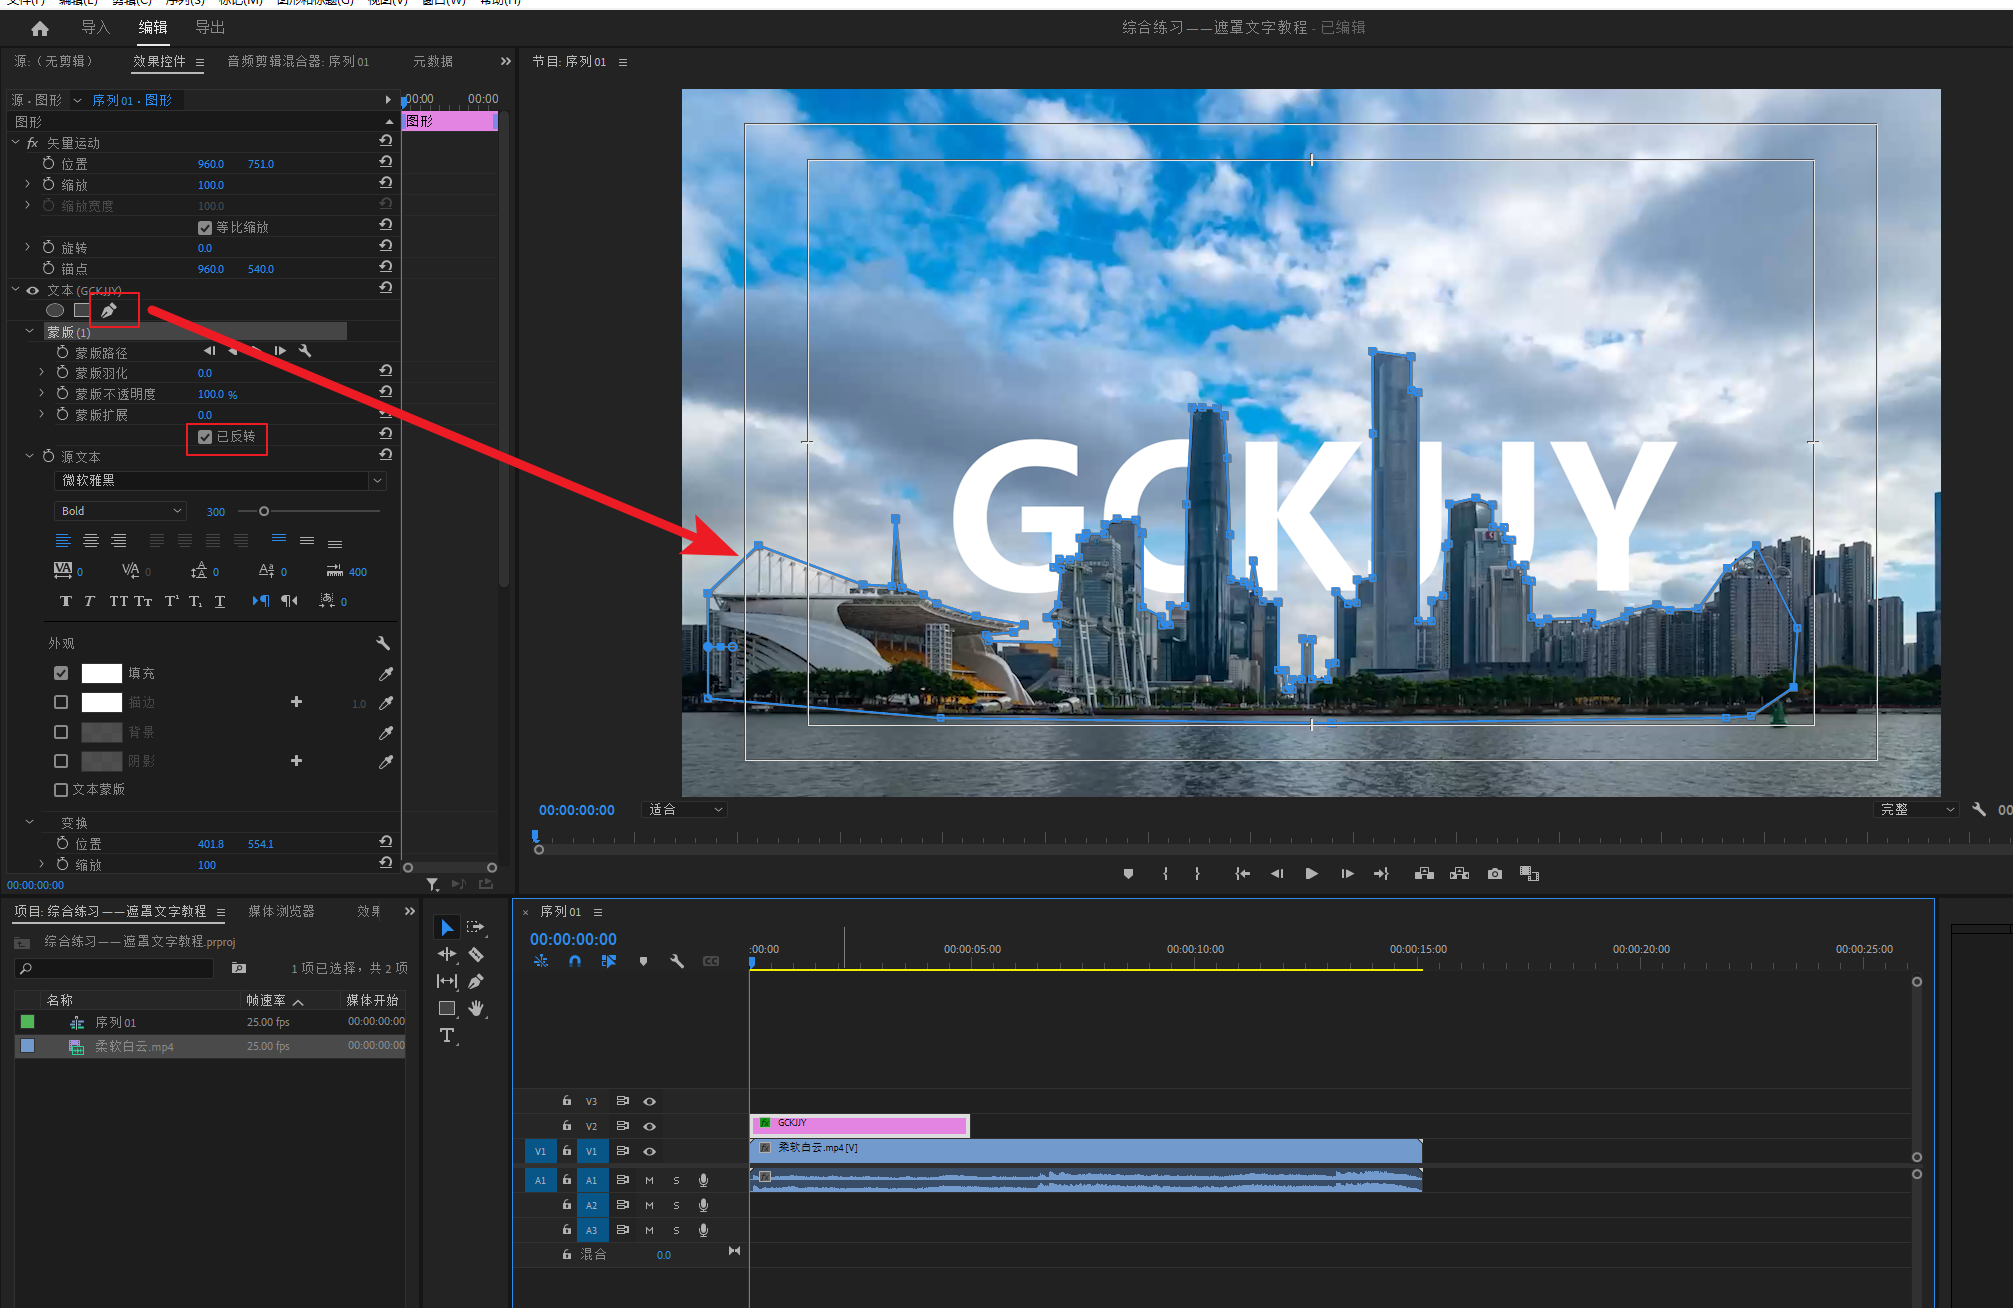Select the Type tool in toolbox

coord(447,1035)
